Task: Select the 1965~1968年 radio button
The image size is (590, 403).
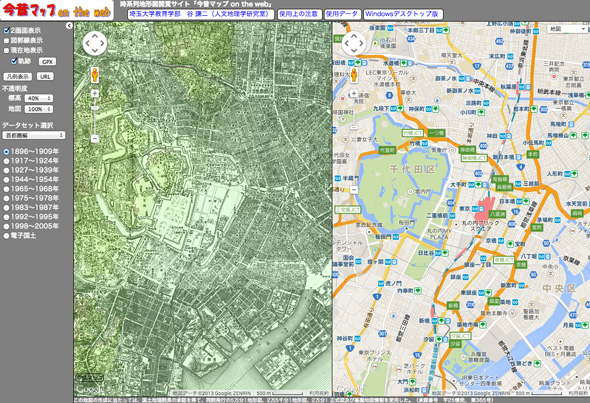Action: [6, 189]
